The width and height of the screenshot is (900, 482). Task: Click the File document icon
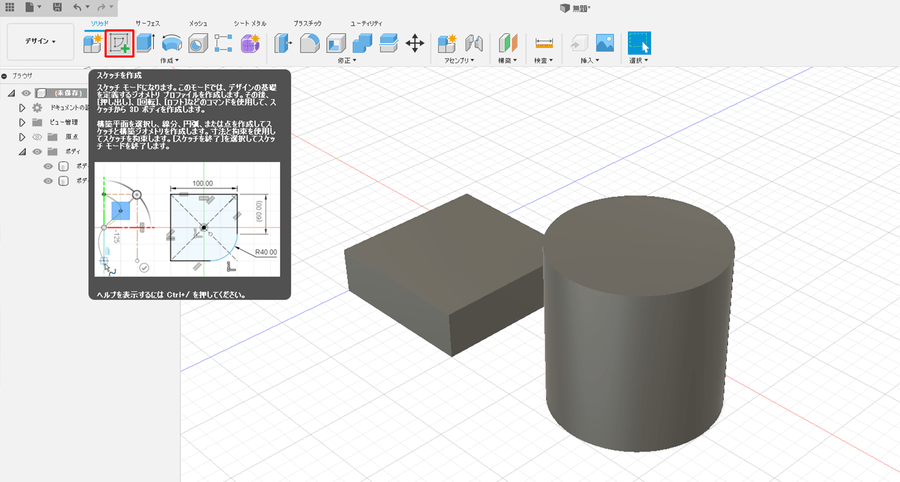[x=29, y=7]
